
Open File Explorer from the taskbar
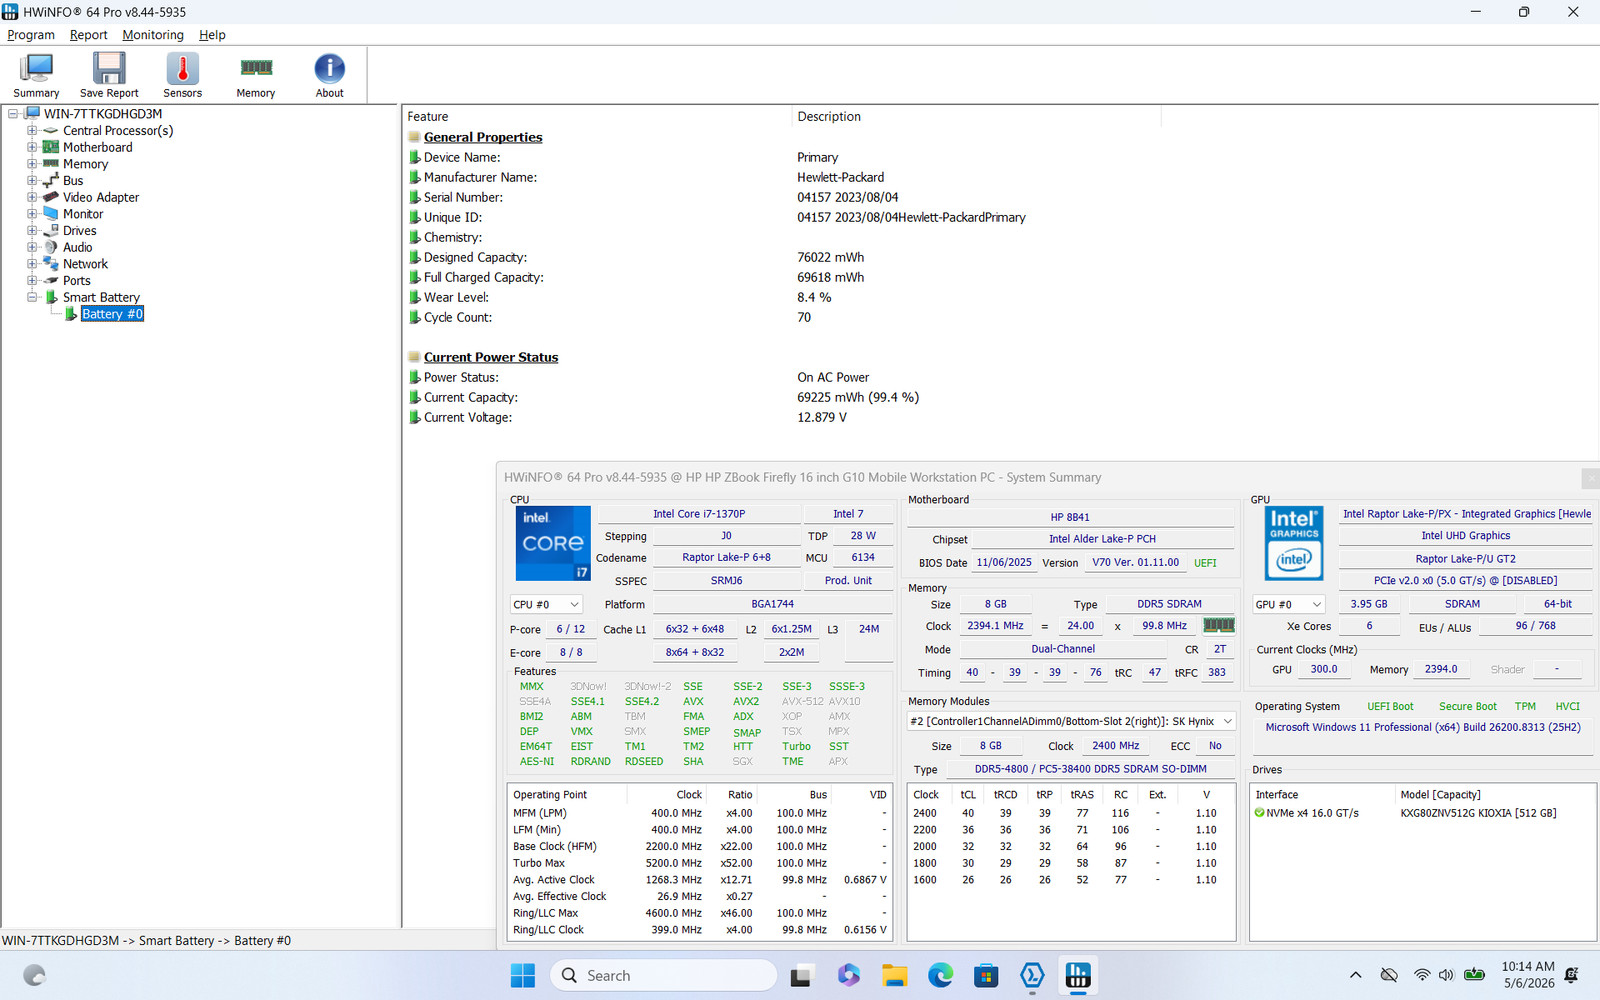pyautogui.click(x=895, y=975)
